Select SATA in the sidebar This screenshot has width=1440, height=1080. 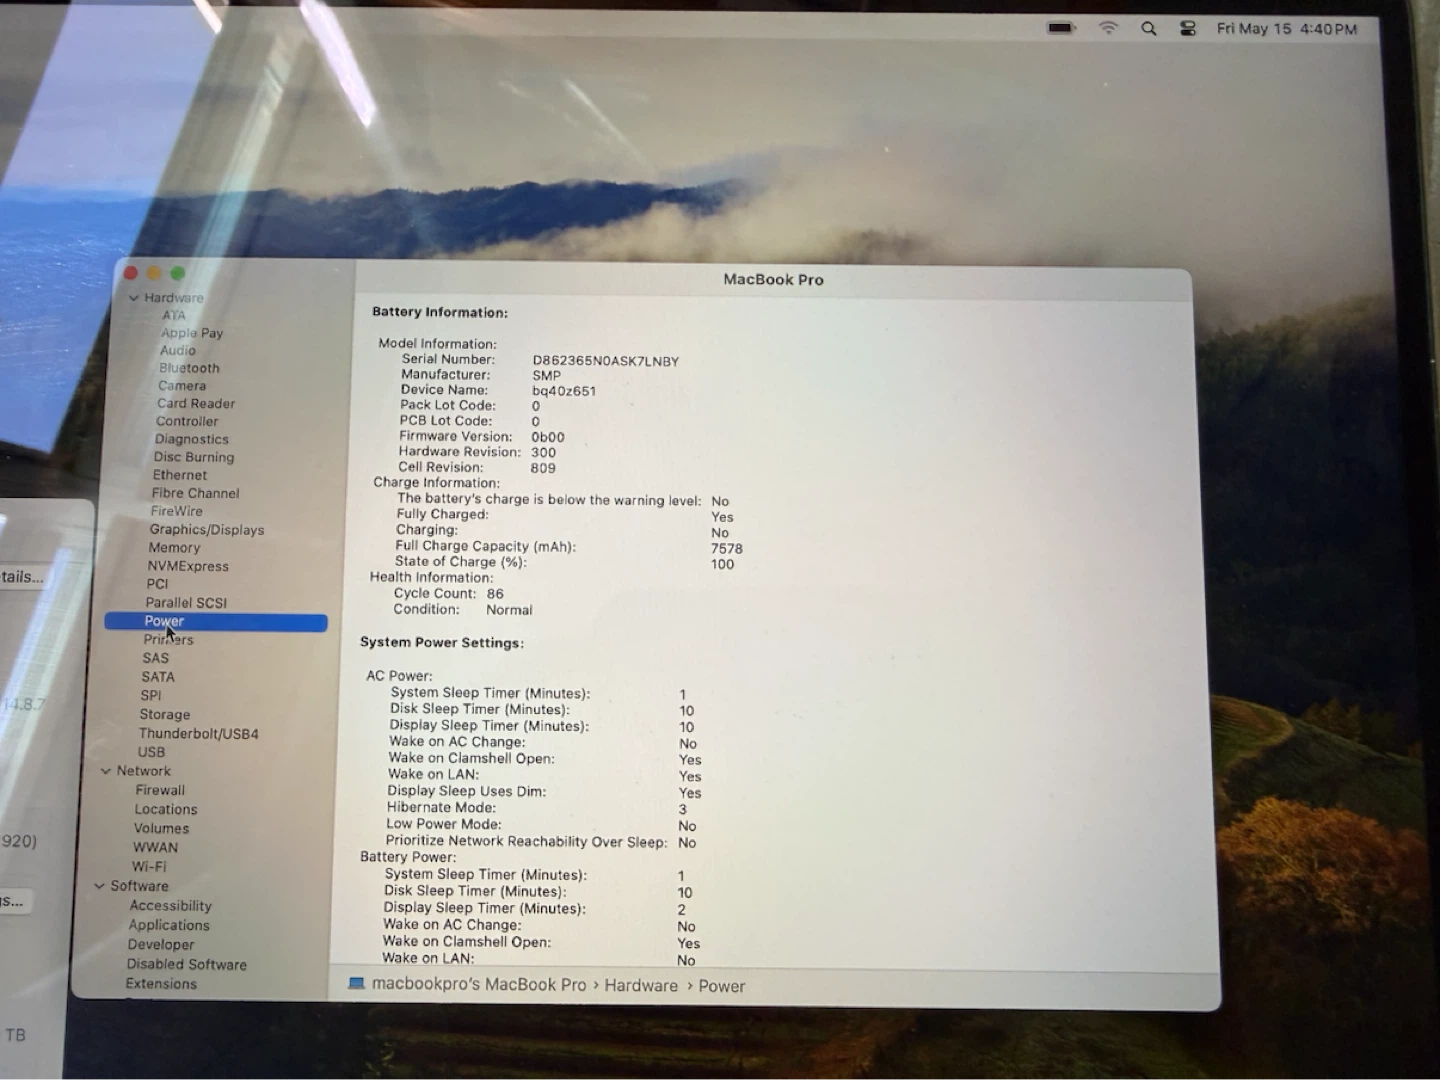pos(158,677)
